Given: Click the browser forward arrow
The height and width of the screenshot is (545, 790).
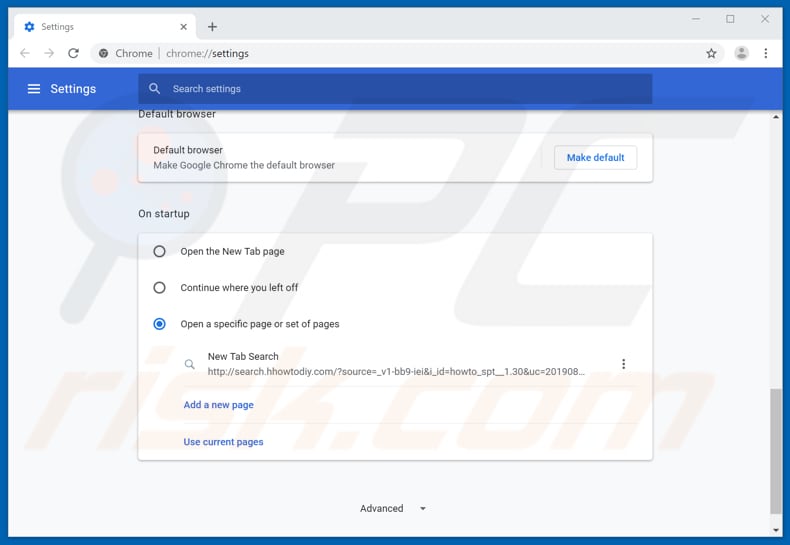Looking at the screenshot, I should [x=49, y=53].
